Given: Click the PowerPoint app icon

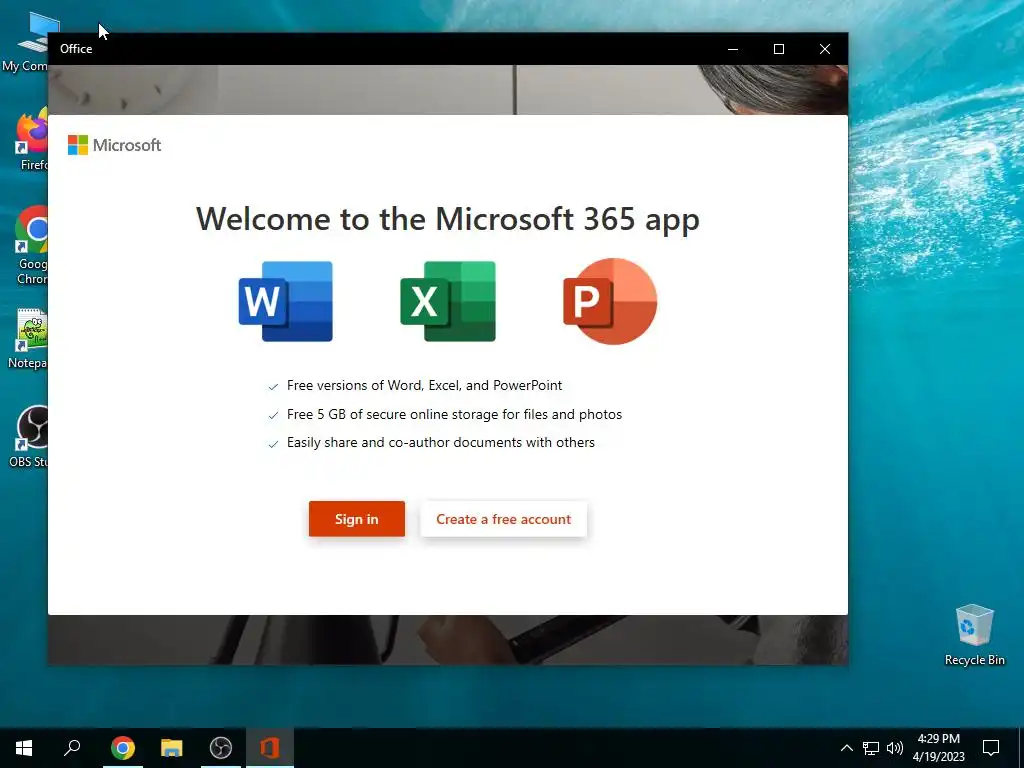Looking at the screenshot, I should 610,301.
